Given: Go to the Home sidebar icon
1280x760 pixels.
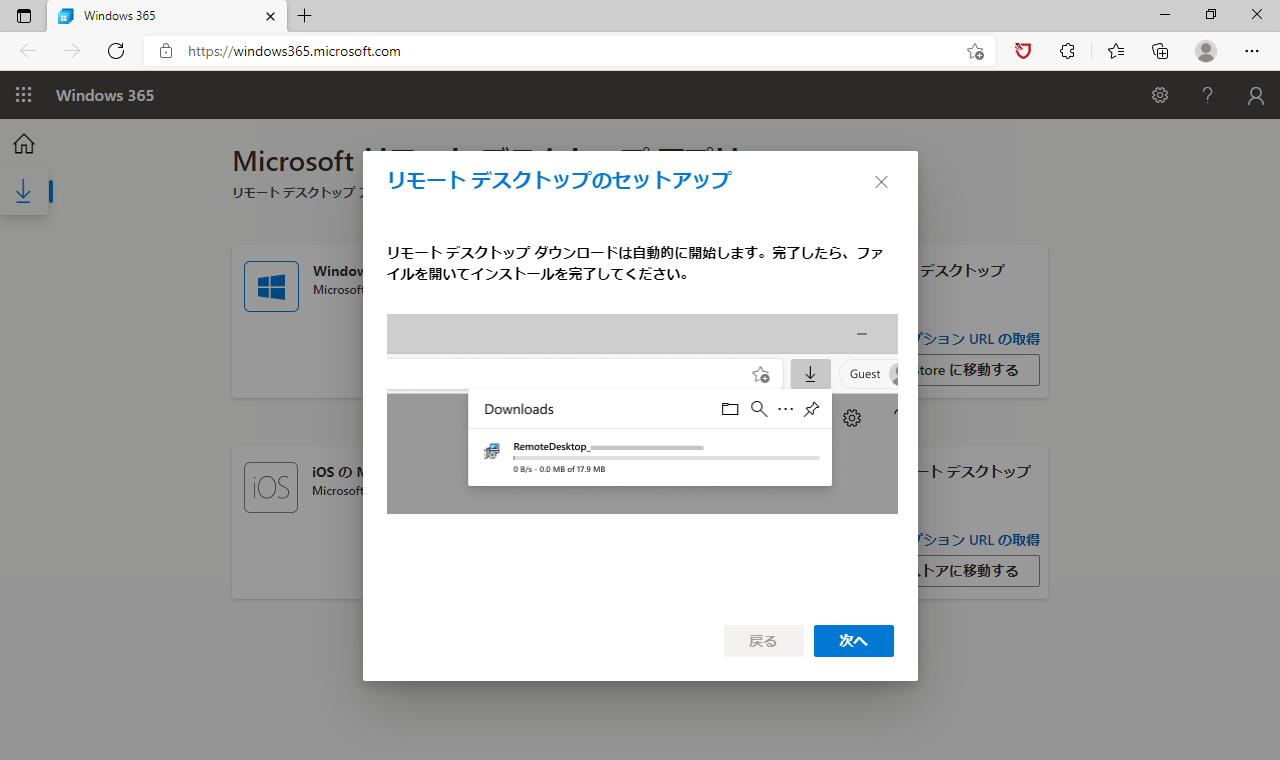Looking at the screenshot, I should coord(24,144).
